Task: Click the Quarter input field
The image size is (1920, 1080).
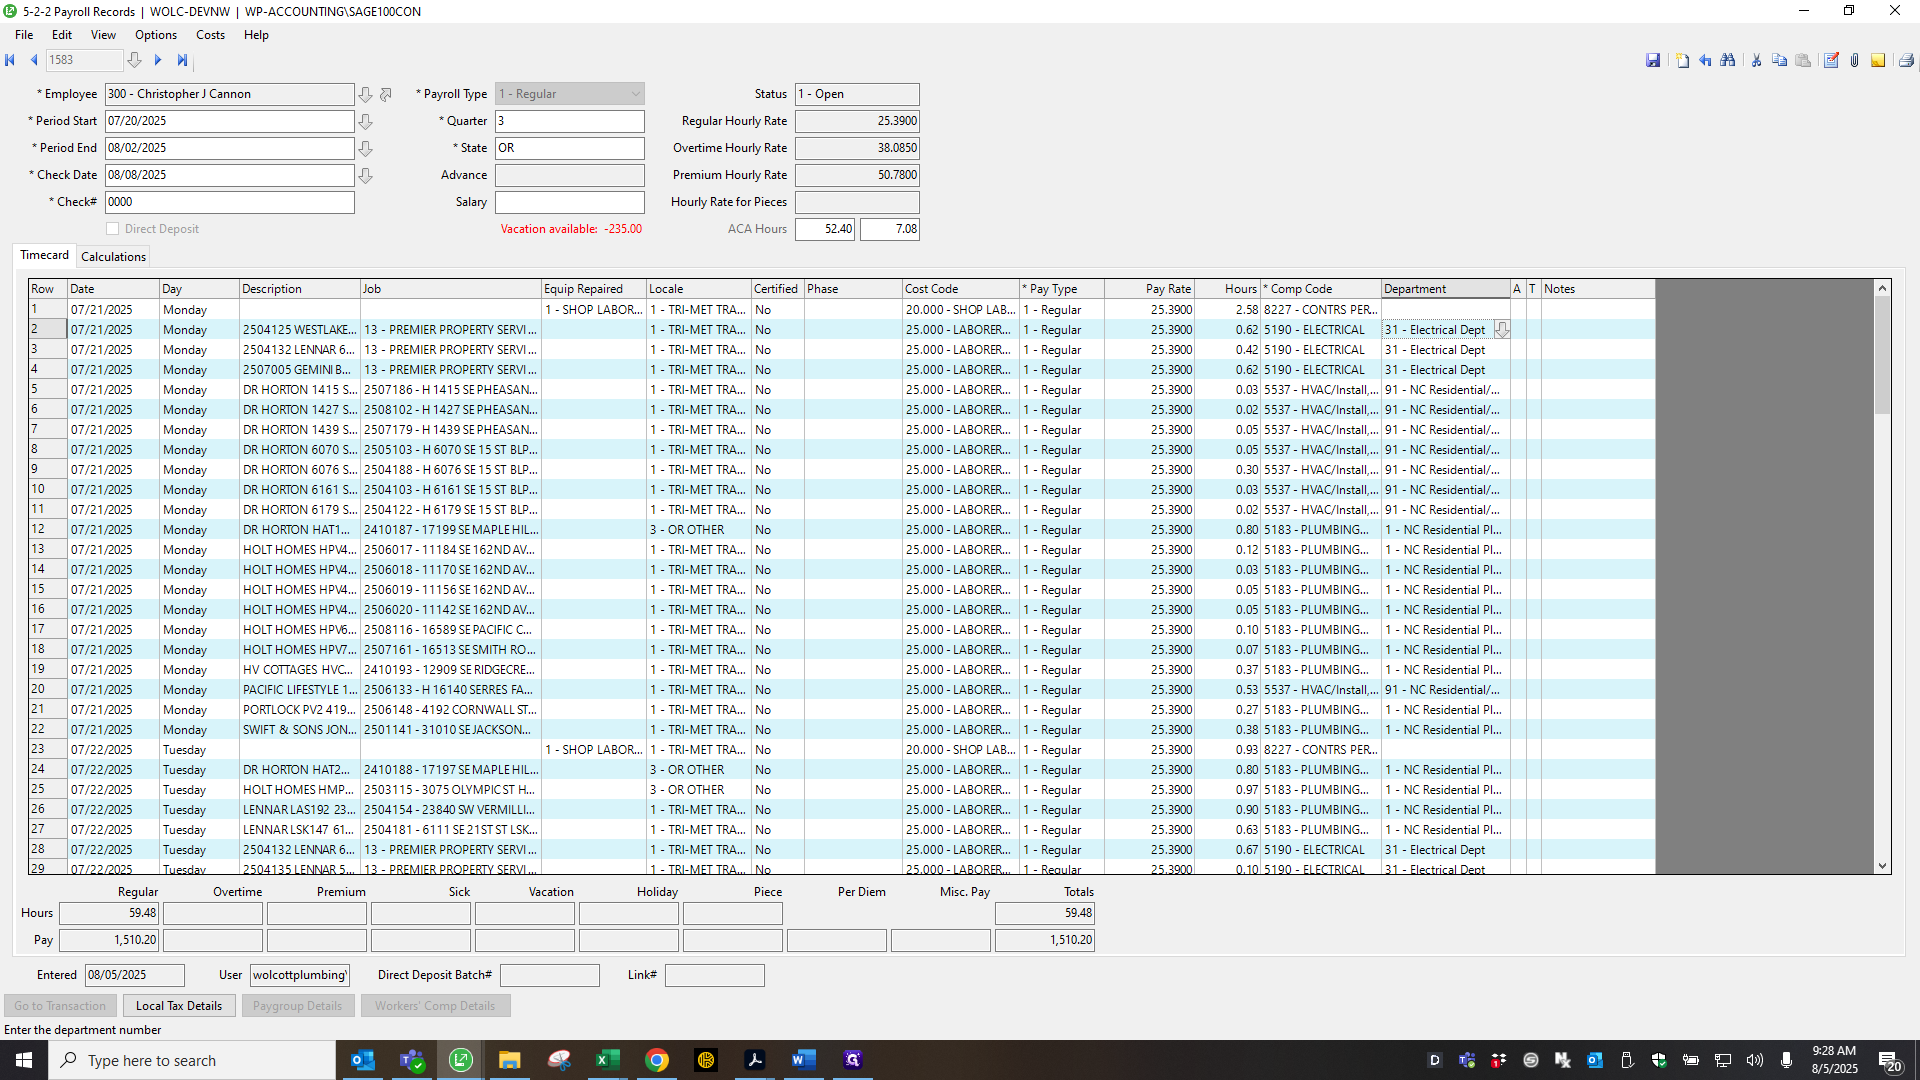Action: (570, 121)
